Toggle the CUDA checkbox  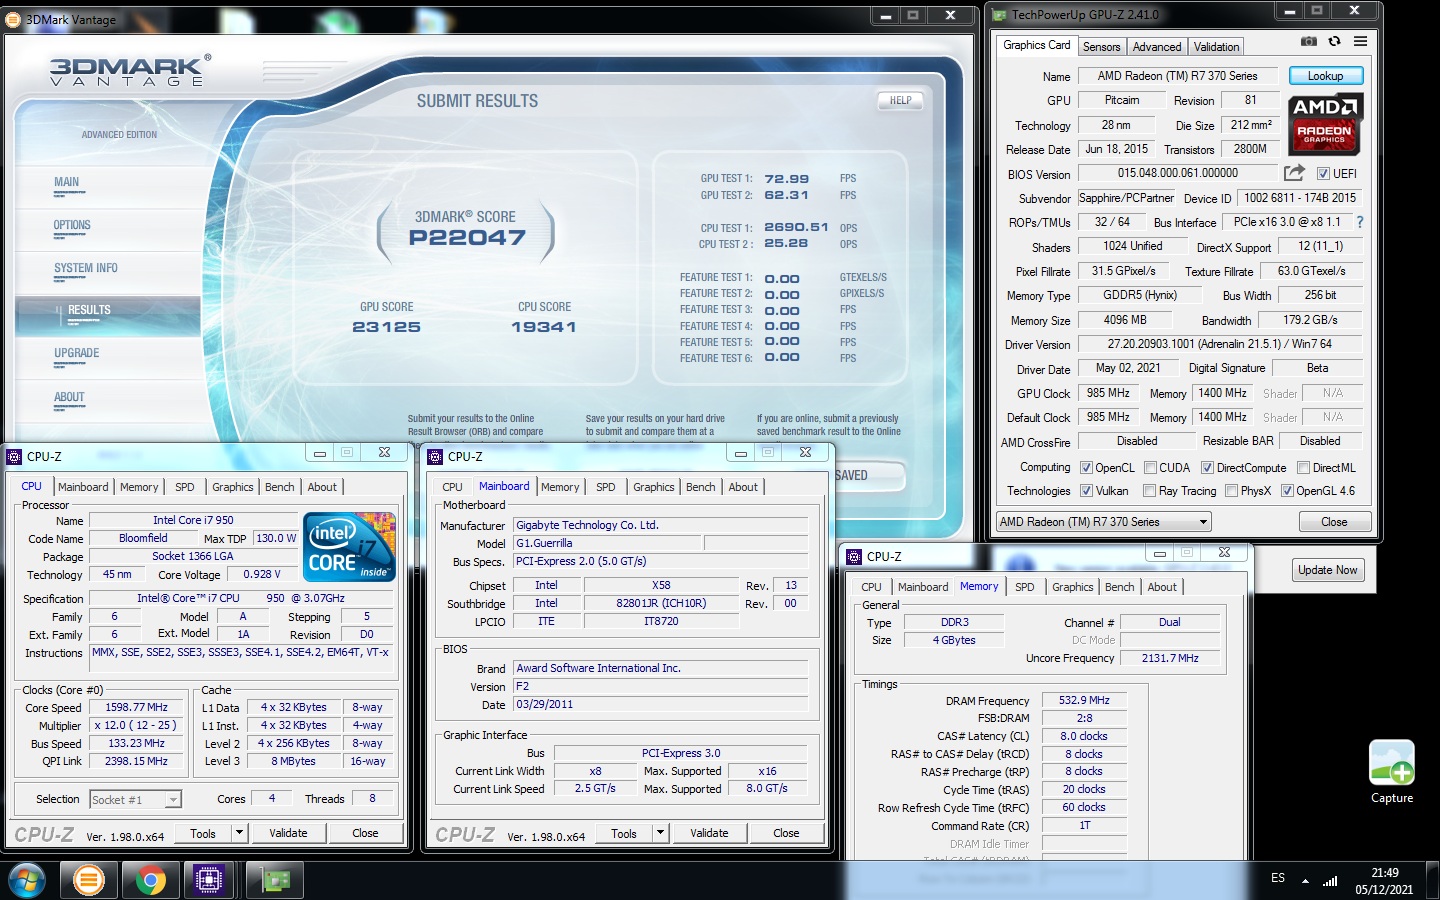[1150, 468]
